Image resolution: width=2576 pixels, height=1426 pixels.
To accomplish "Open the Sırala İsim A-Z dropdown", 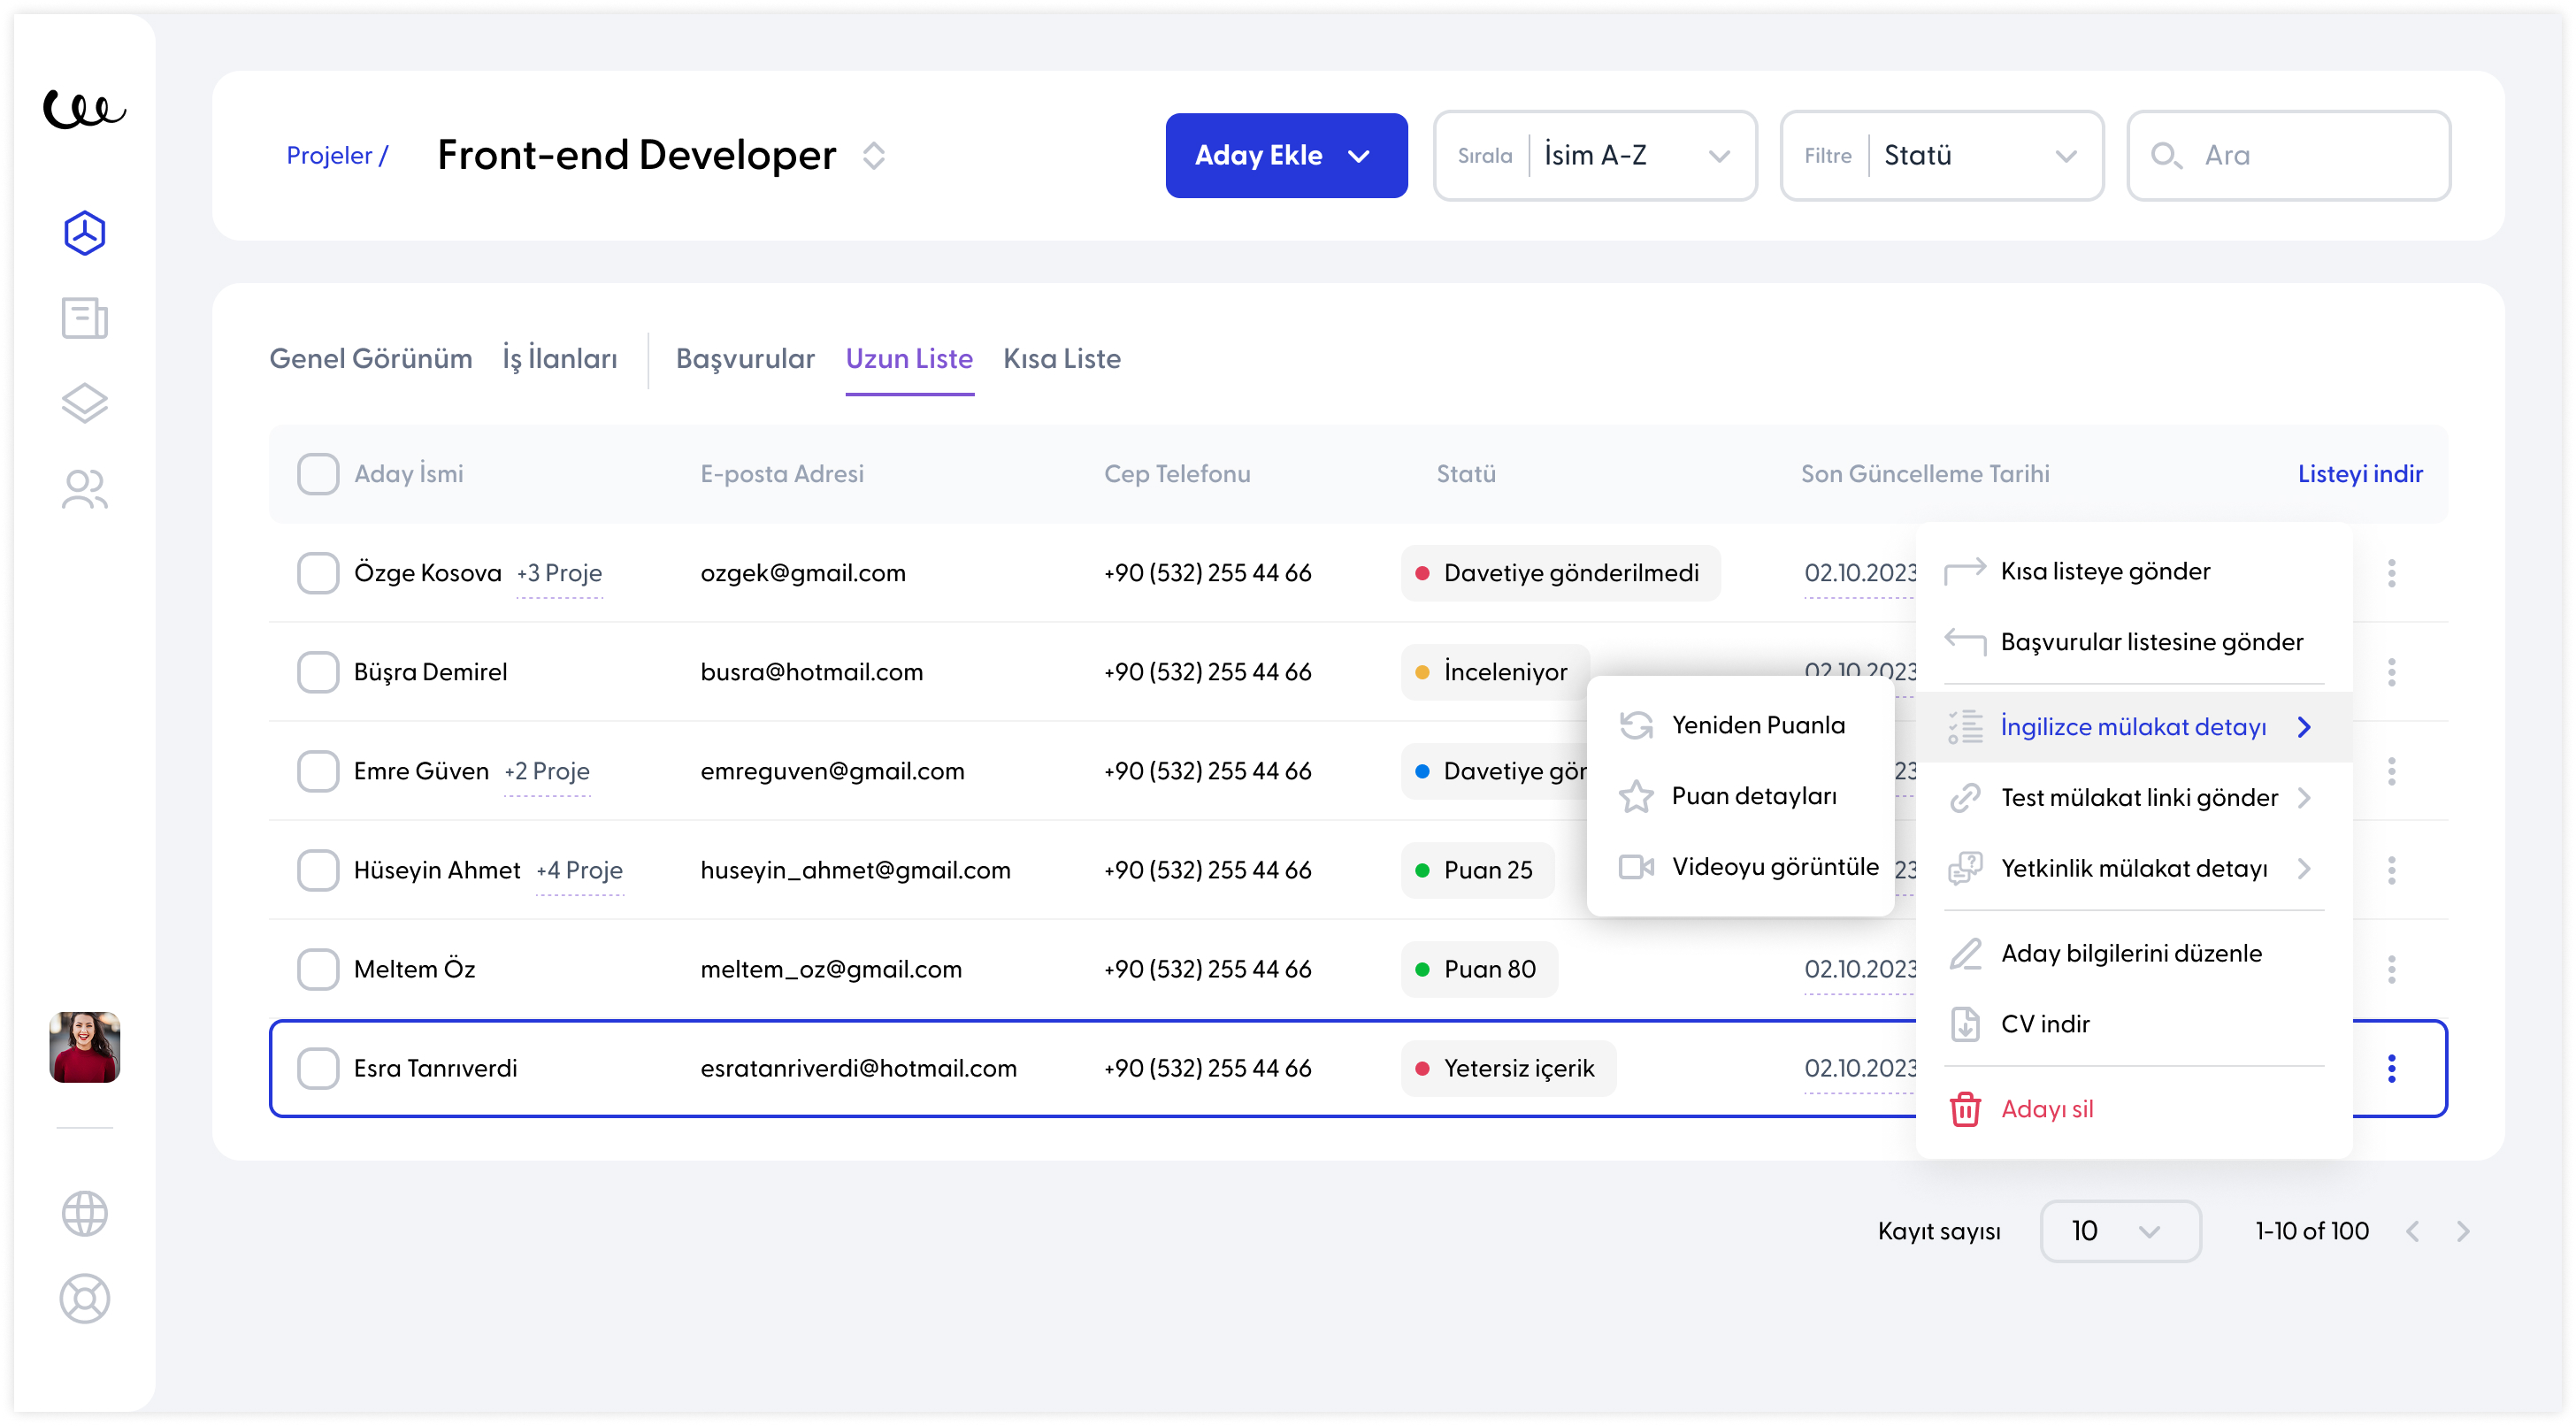I will [1595, 155].
